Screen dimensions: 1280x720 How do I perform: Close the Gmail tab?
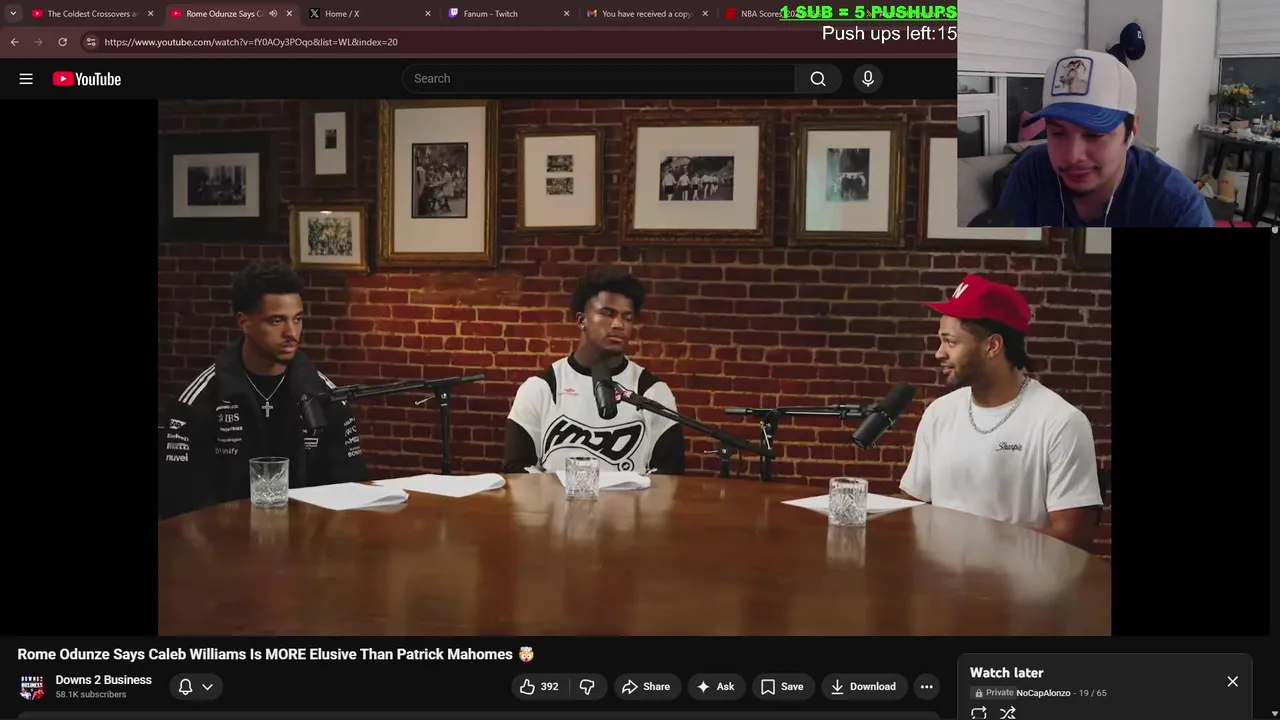click(705, 14)
